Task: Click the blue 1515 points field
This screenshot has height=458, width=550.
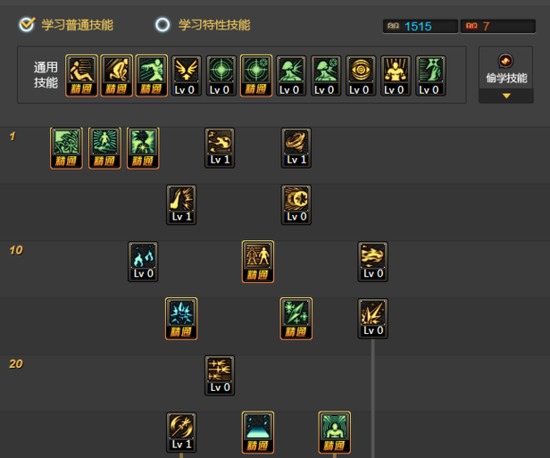Action: 420,26
